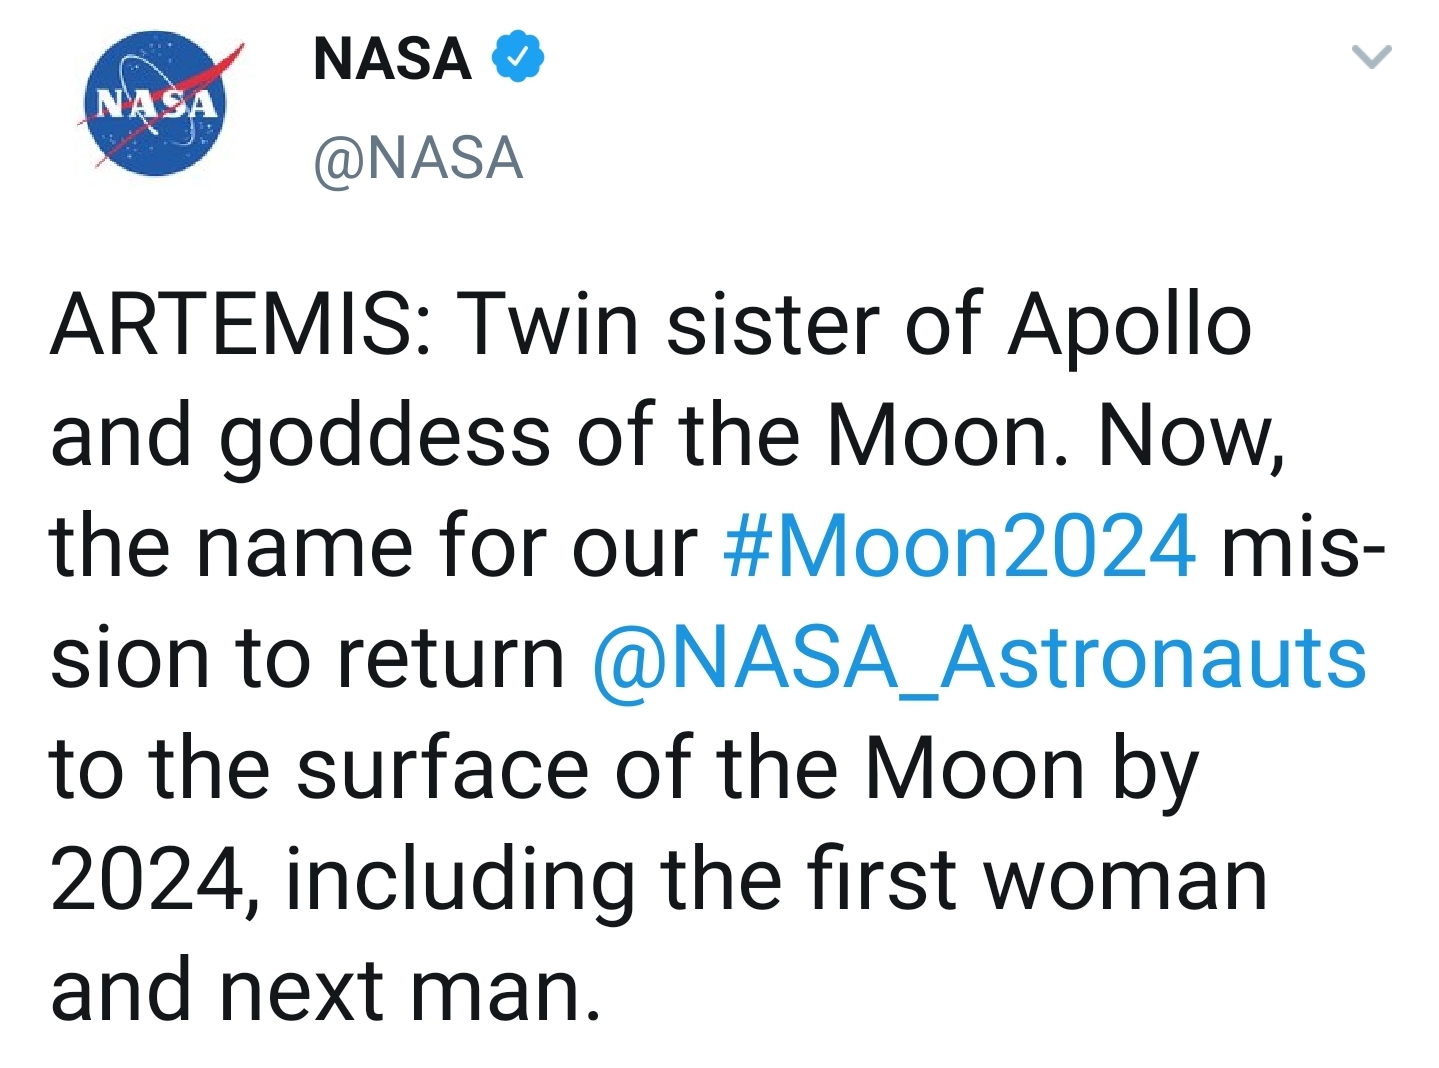This screenshot has height=1068, width=1439.
Task: Click the text "sion to return"
Action: [x=308, y=659]
